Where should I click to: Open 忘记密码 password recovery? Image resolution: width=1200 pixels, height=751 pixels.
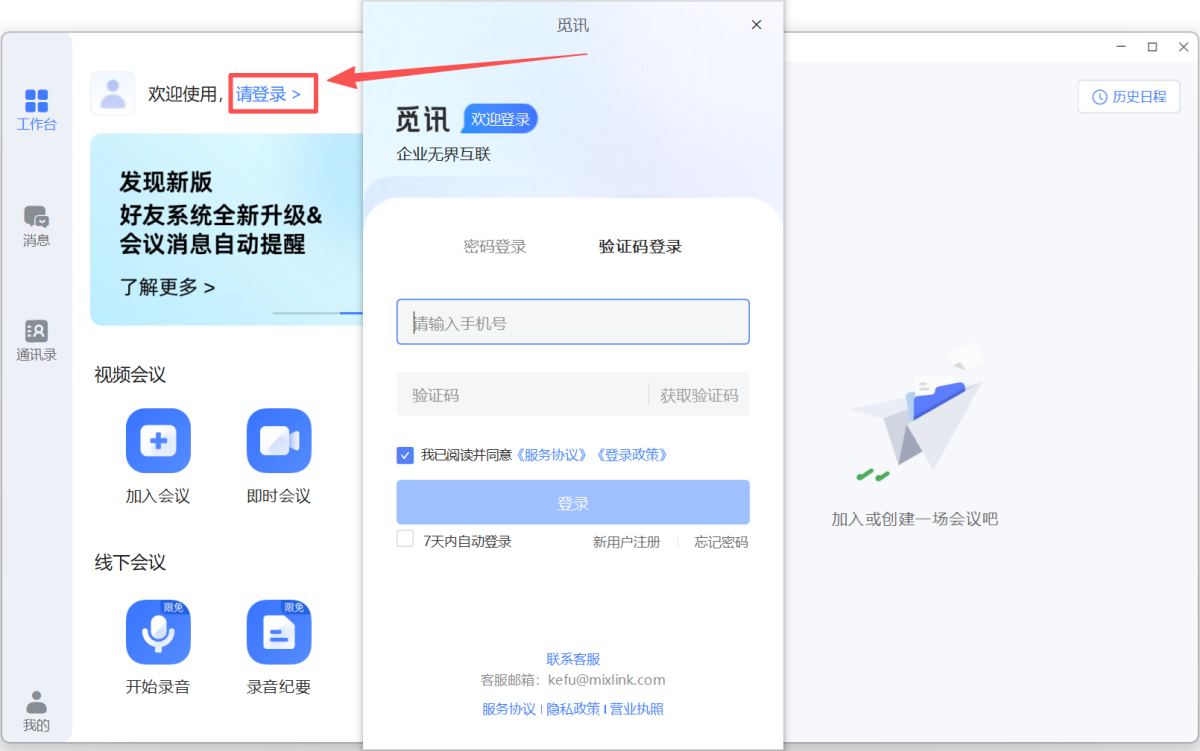pos(719,540)
